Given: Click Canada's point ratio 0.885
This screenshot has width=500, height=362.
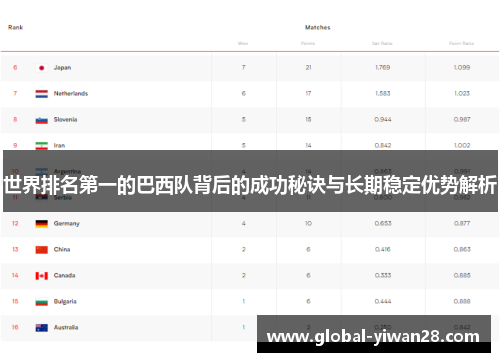Looking at the screenshot, I should (x=462, y=275).
